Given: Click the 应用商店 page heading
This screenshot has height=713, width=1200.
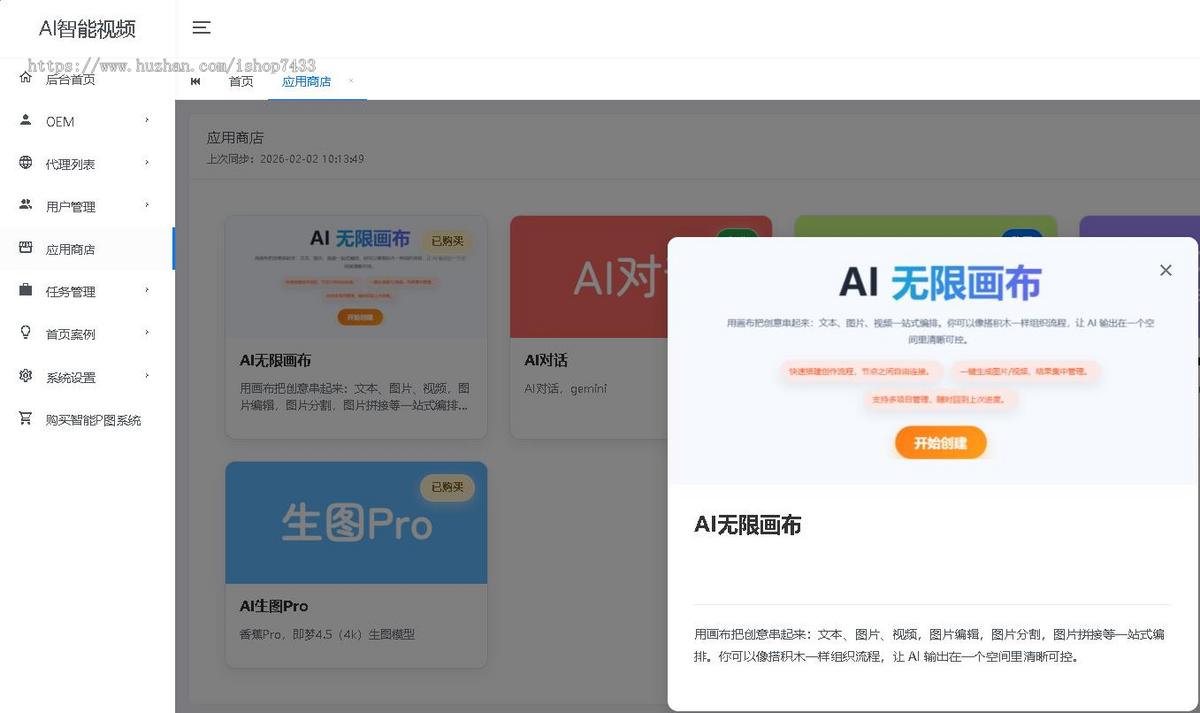Looking at the screenshot, I should coord(235,138).
